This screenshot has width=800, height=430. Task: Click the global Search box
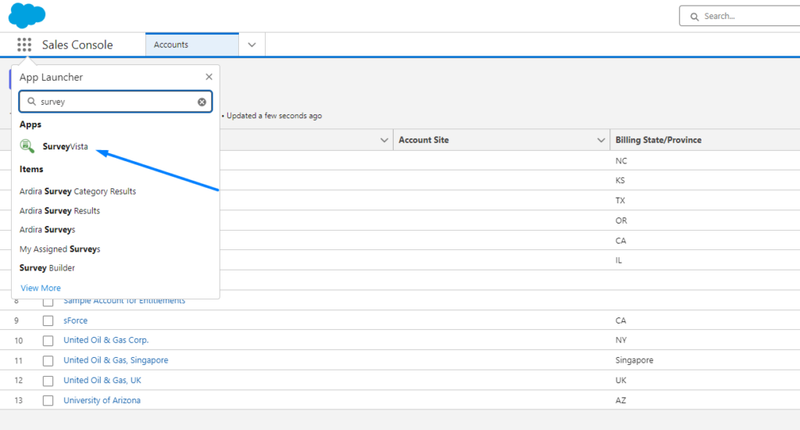[740, 16]
